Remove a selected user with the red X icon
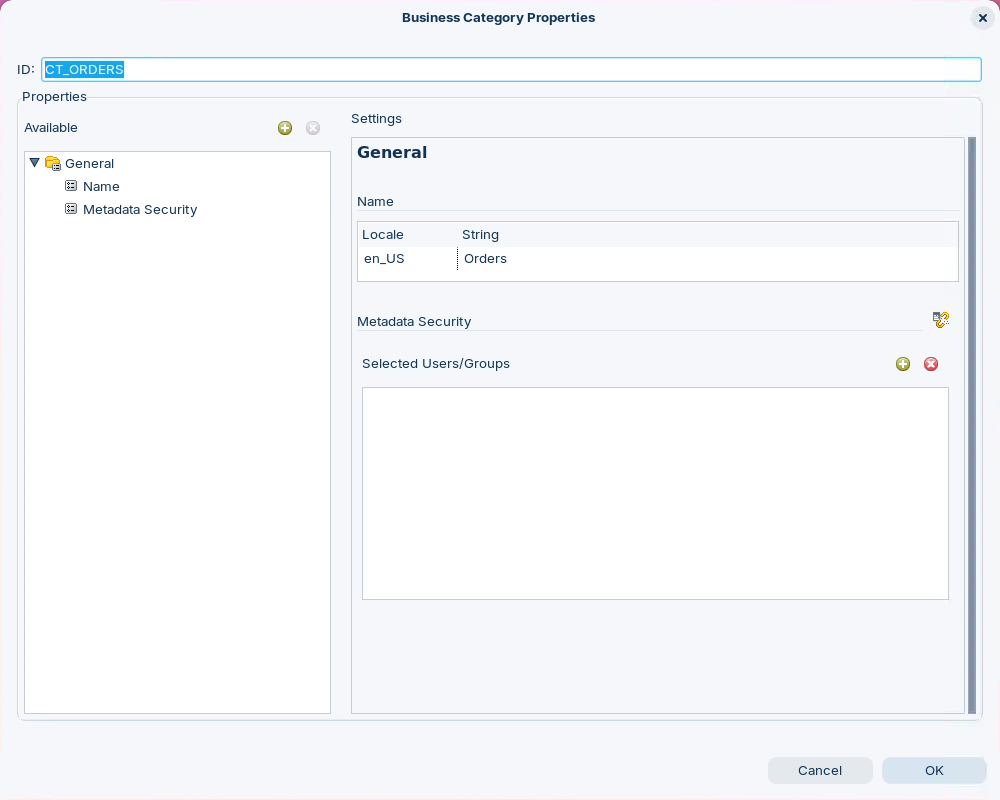 click(931, 364)
